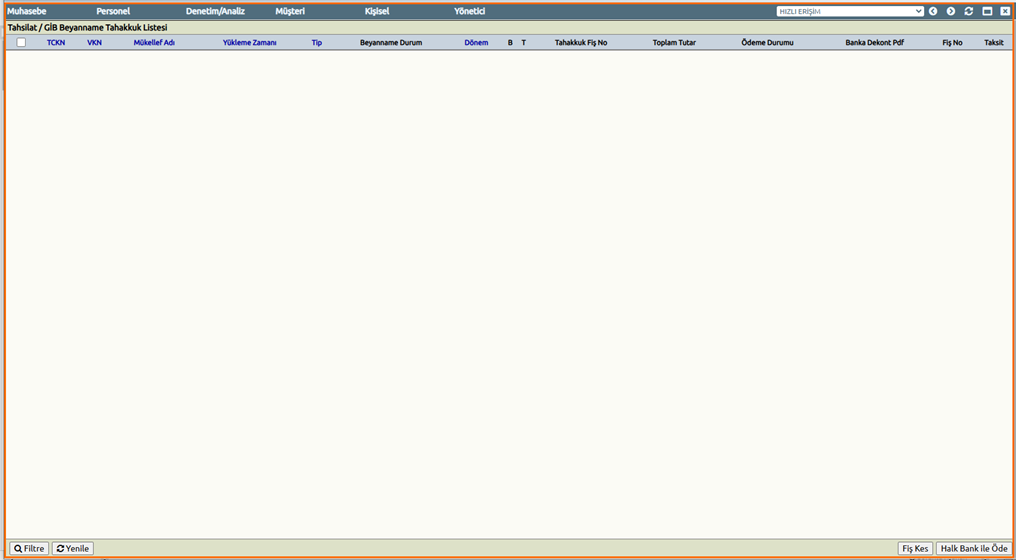
Task: Click the T column header
Action: 524,42
